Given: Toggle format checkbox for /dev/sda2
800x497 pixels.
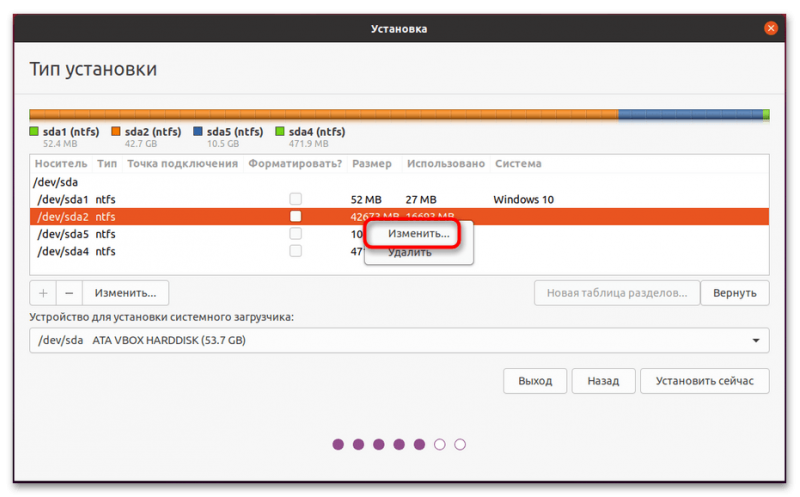Looking at the screenshot, I should pos(295,216).
